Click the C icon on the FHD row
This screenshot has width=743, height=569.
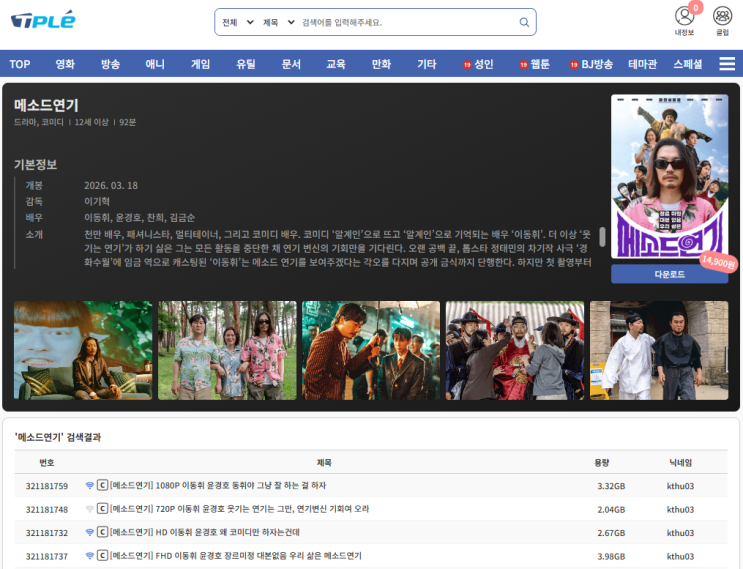[x=102, y=555]
